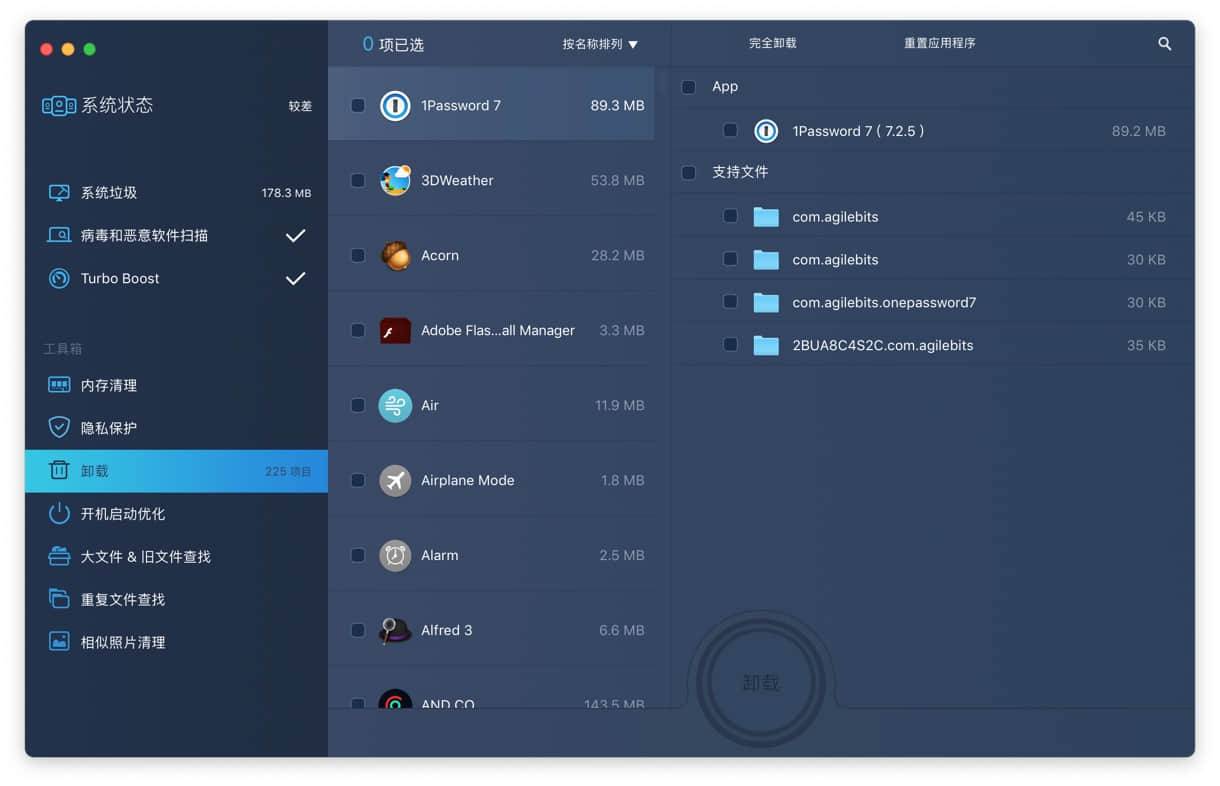This screenshot has height=786, width=1220.
Task: Click the 53.8 MB size of 3DWeather
Action: (617, 181)
